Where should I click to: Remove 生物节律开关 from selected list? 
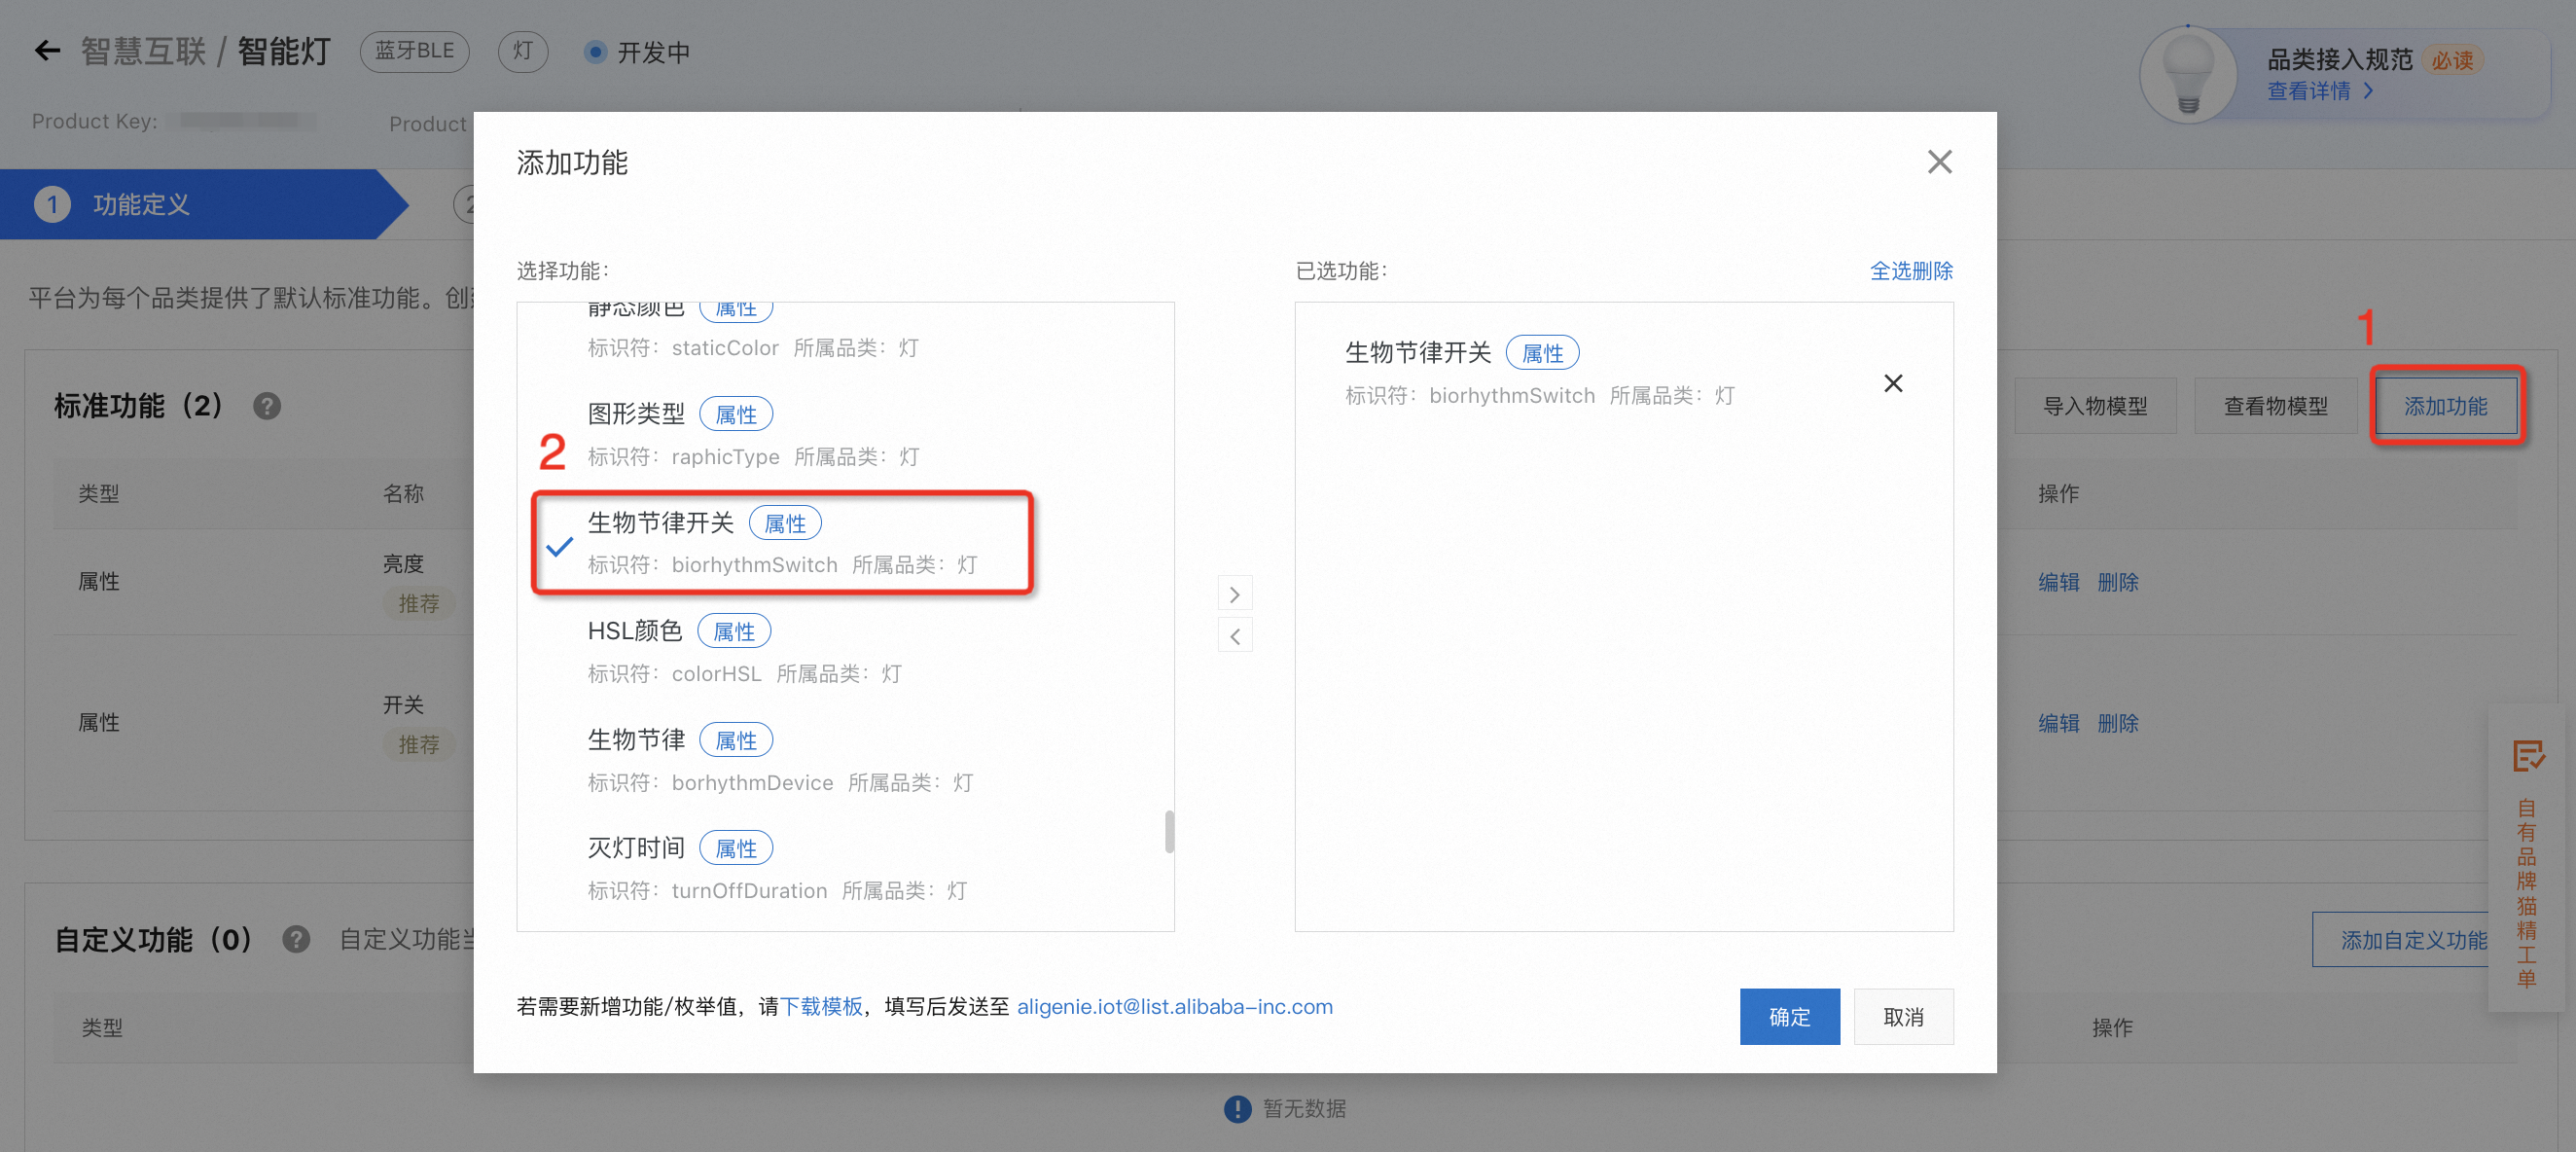[x=1892, y=383]
